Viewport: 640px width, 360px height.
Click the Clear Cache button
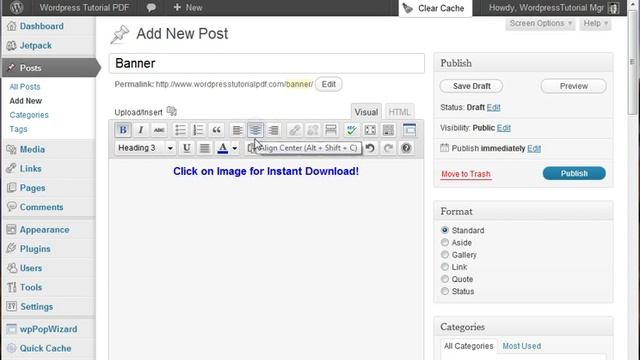point(435,8)
